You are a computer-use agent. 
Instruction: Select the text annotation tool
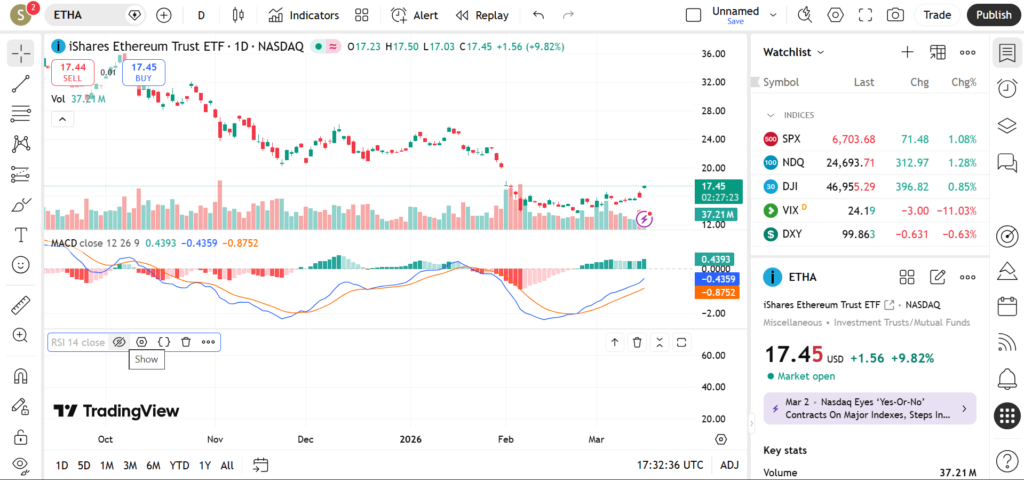point(21,235)
